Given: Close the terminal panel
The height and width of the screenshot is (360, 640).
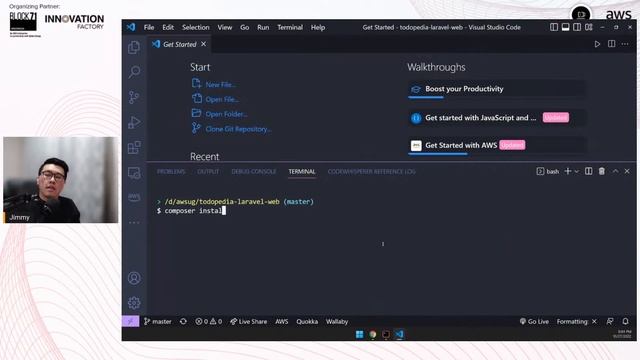Looking at the screenshot, I should coord(627,171).
